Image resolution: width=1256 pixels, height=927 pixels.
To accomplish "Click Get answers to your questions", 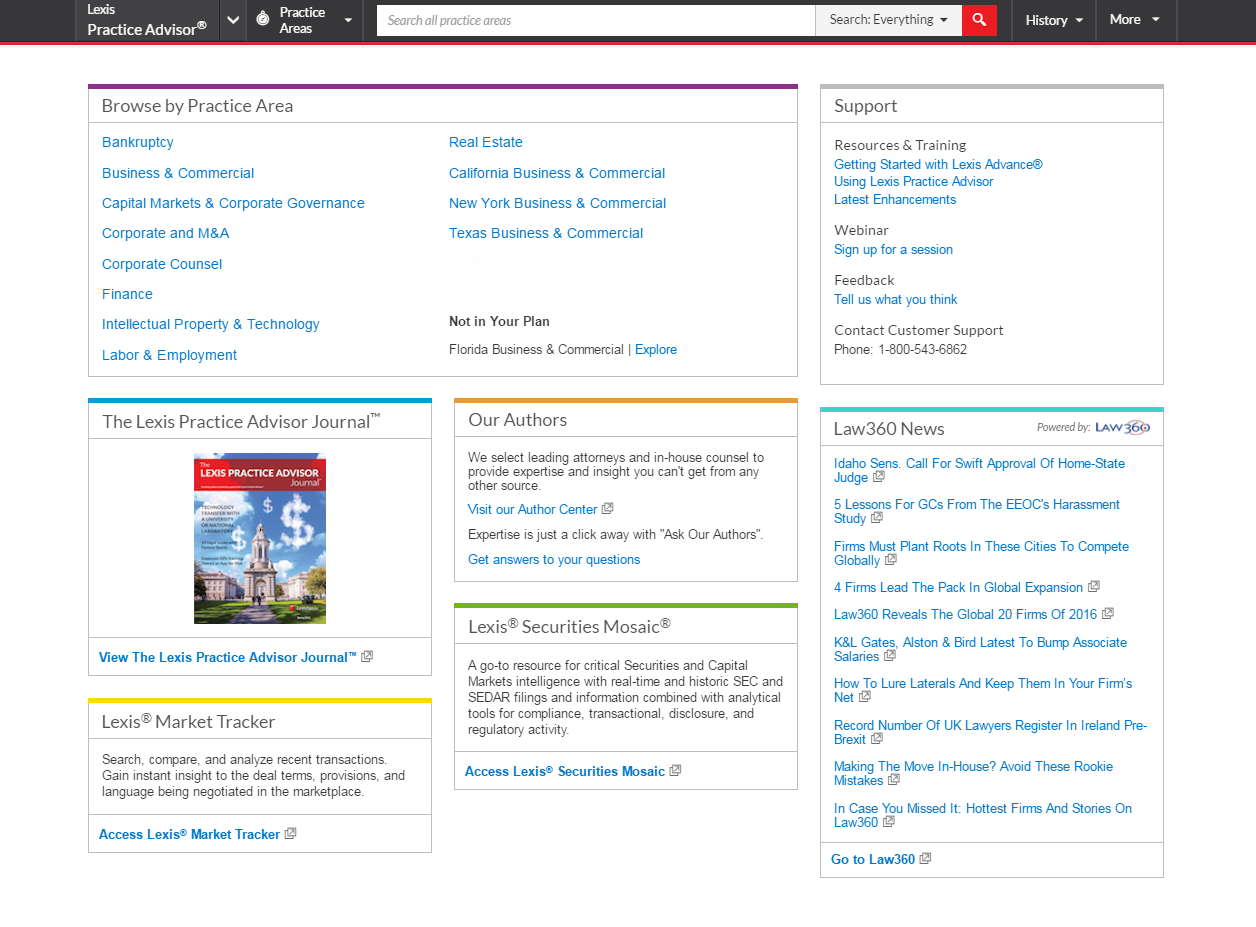I will coord(554,559).
